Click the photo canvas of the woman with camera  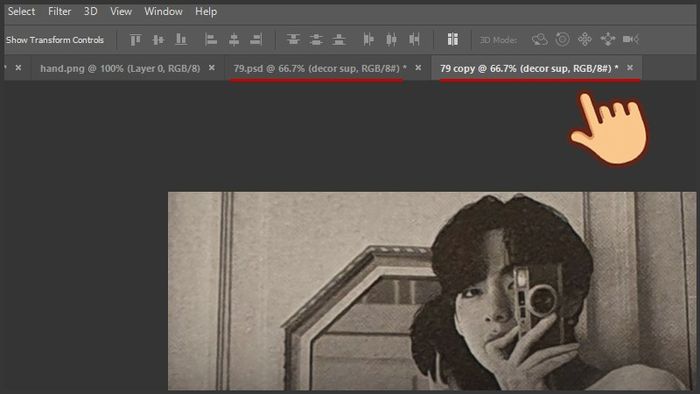[x=432, y=291]
